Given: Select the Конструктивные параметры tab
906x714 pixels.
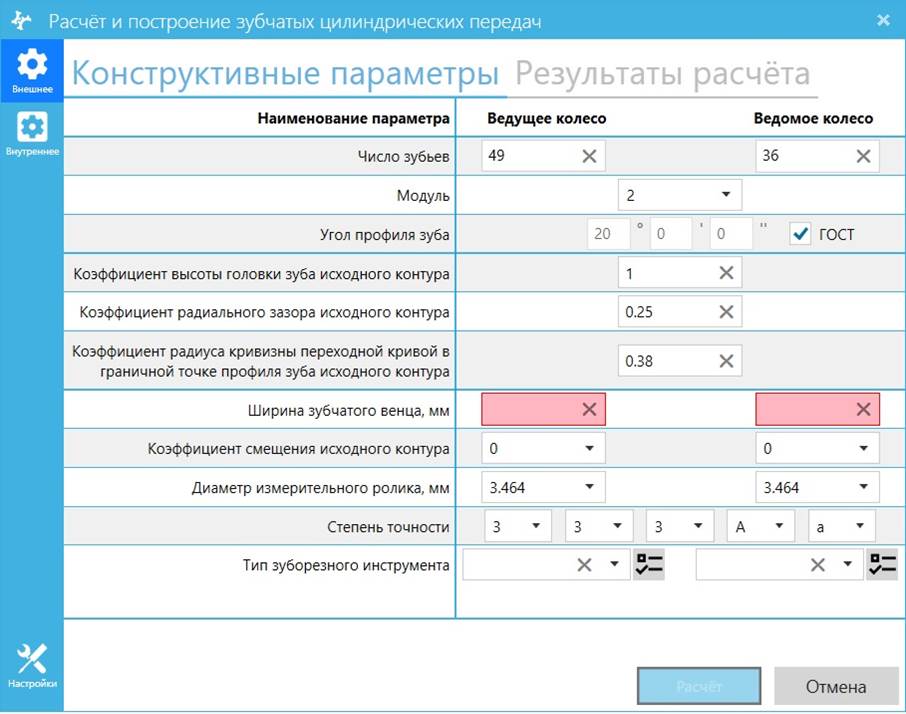Looking at the screenshot, I should coord(285,75).
